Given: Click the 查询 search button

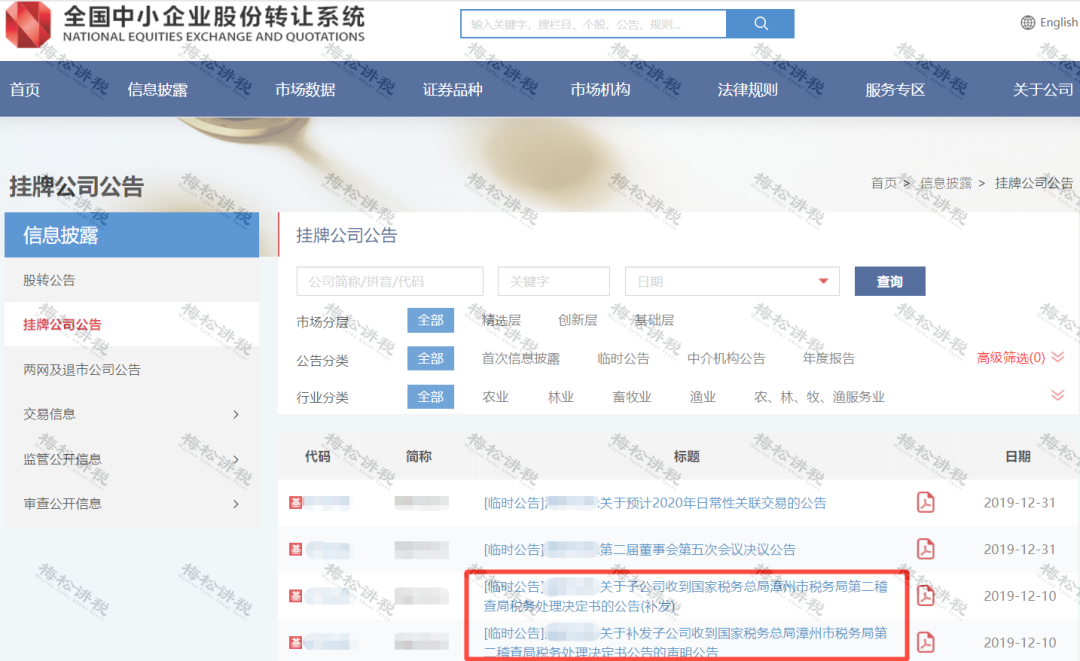Looking at the screenshot, I should coord(889,281).
